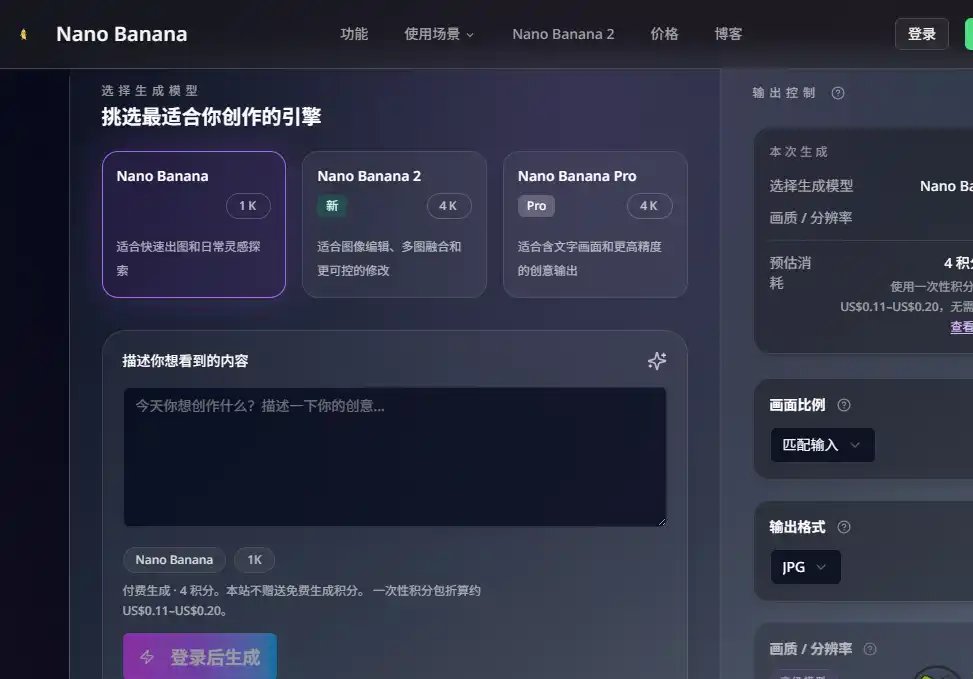The width and height of the screenshot is (973, 679).
Task: Click the lightning icon on generate button
Action: coord(147,657)
